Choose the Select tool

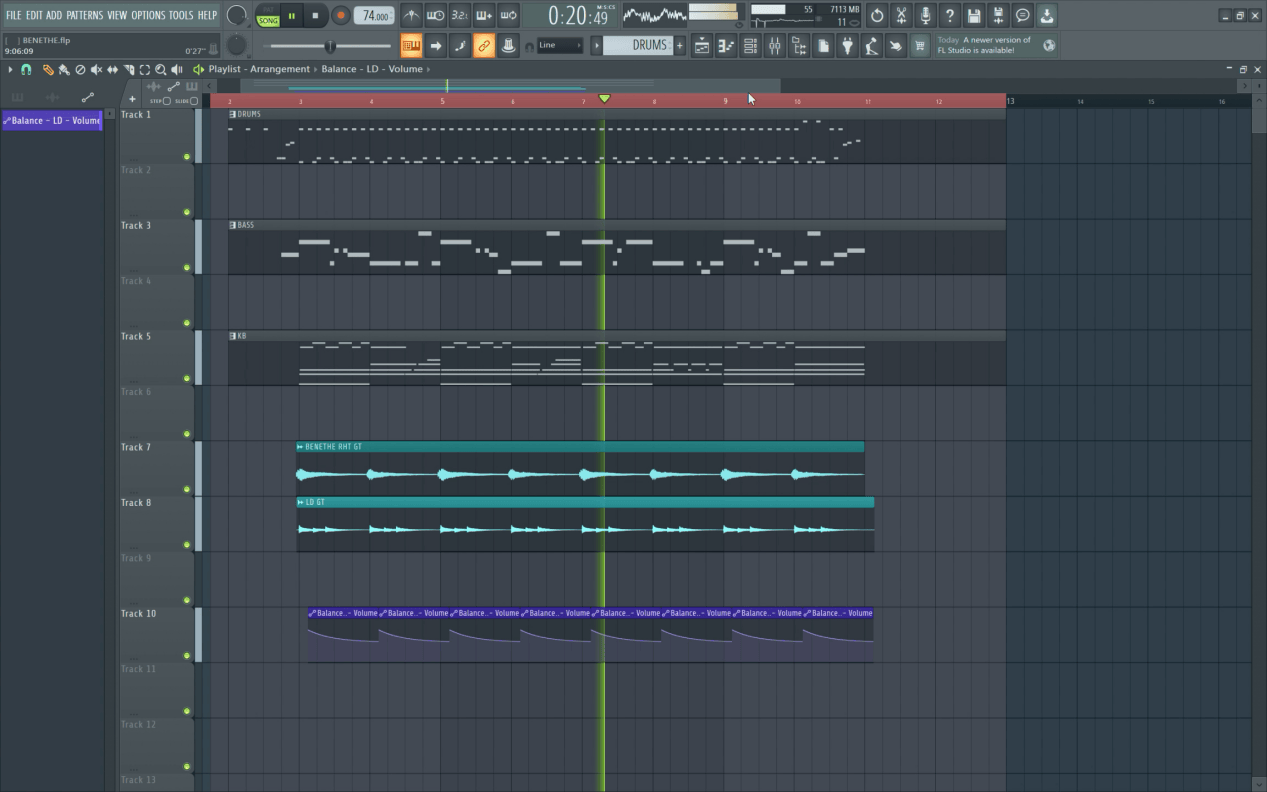(145, 69)
